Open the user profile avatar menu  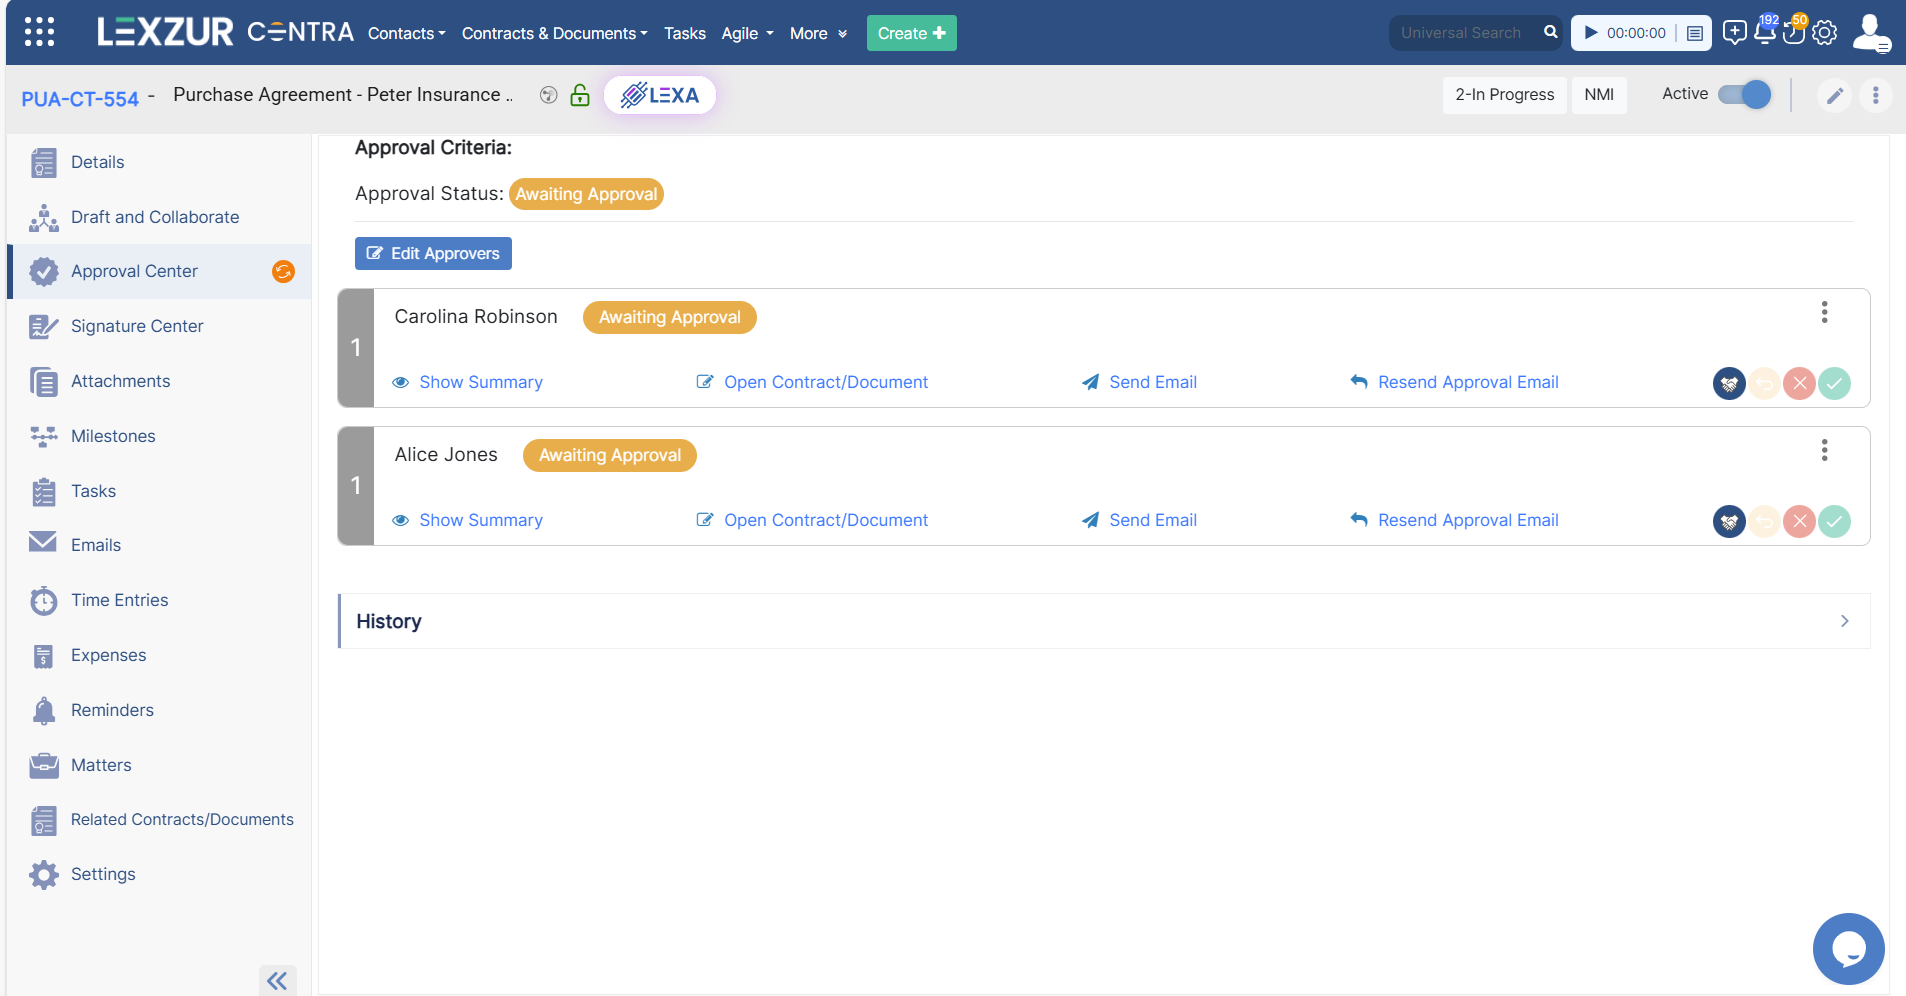coord(1871,33)
